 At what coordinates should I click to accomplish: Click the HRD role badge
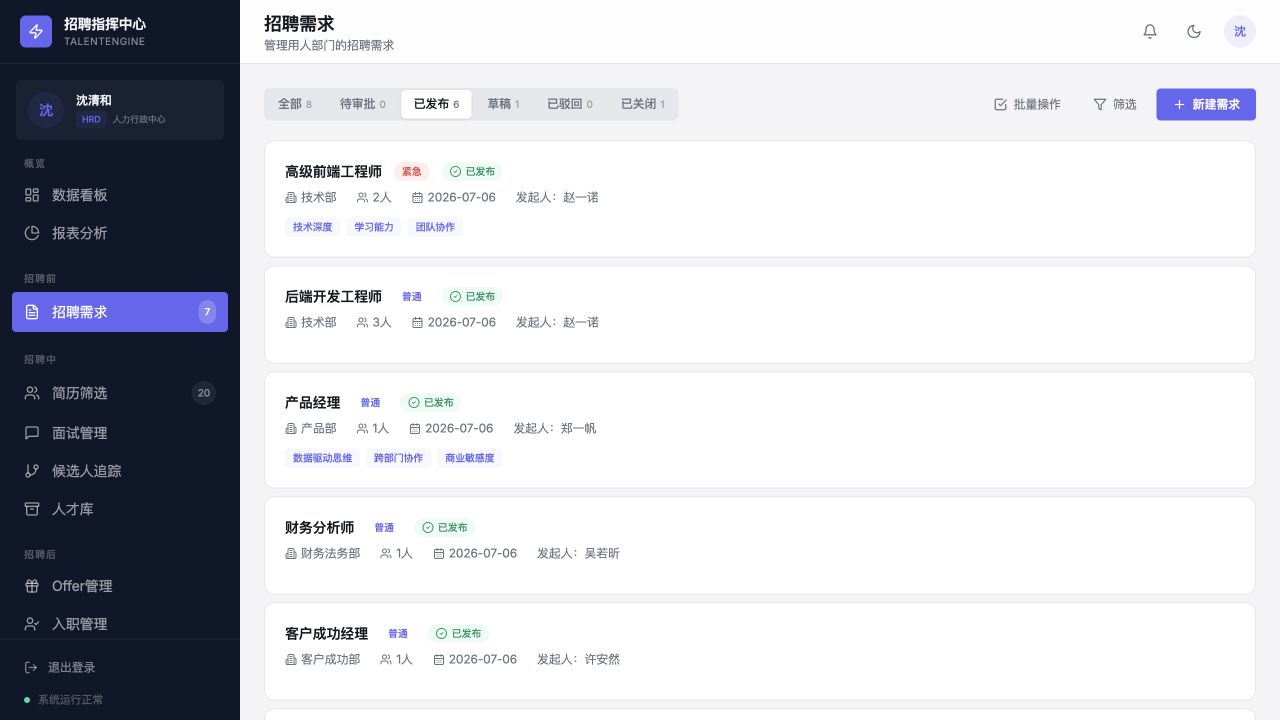click(x=91, y=119)
